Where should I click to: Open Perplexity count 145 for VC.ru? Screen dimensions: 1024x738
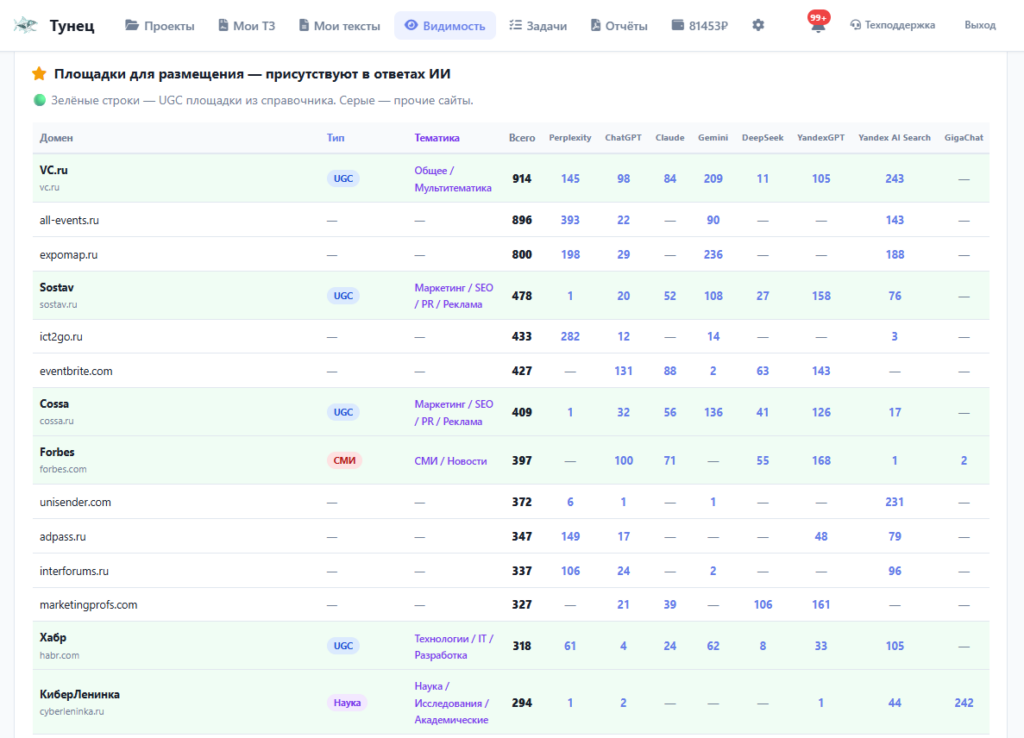[x=570, y=178]
